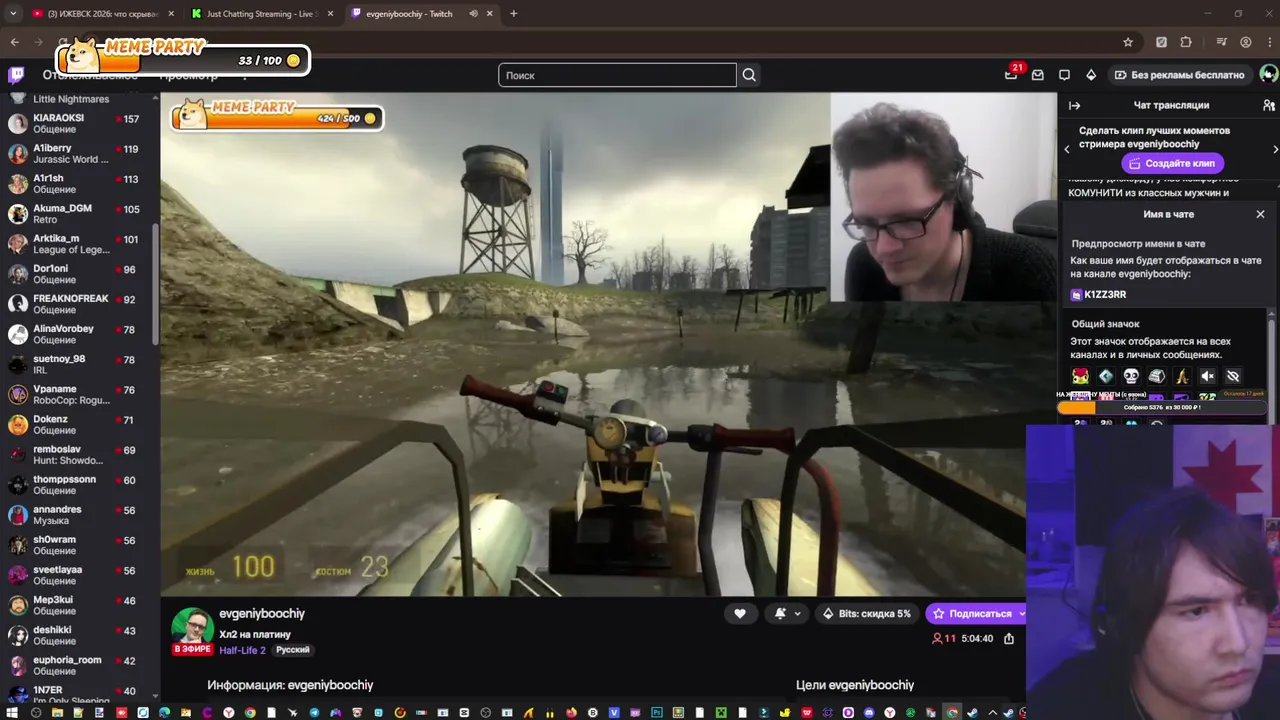Click the browser back arrow
The height and width of the screenshot is (720, 1280).
(14, 42)
